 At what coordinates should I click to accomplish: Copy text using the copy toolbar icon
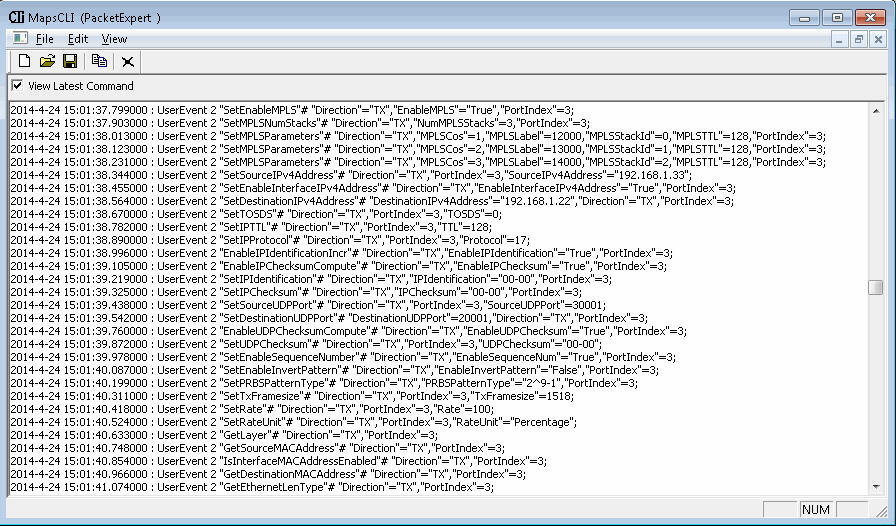point(99,61)
